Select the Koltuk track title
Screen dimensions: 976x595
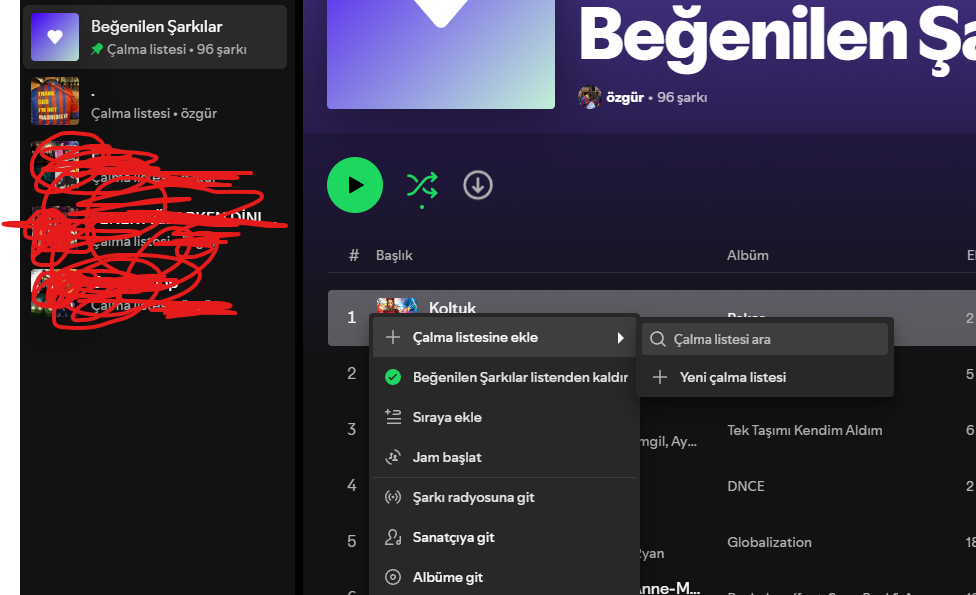pos(452,307)
